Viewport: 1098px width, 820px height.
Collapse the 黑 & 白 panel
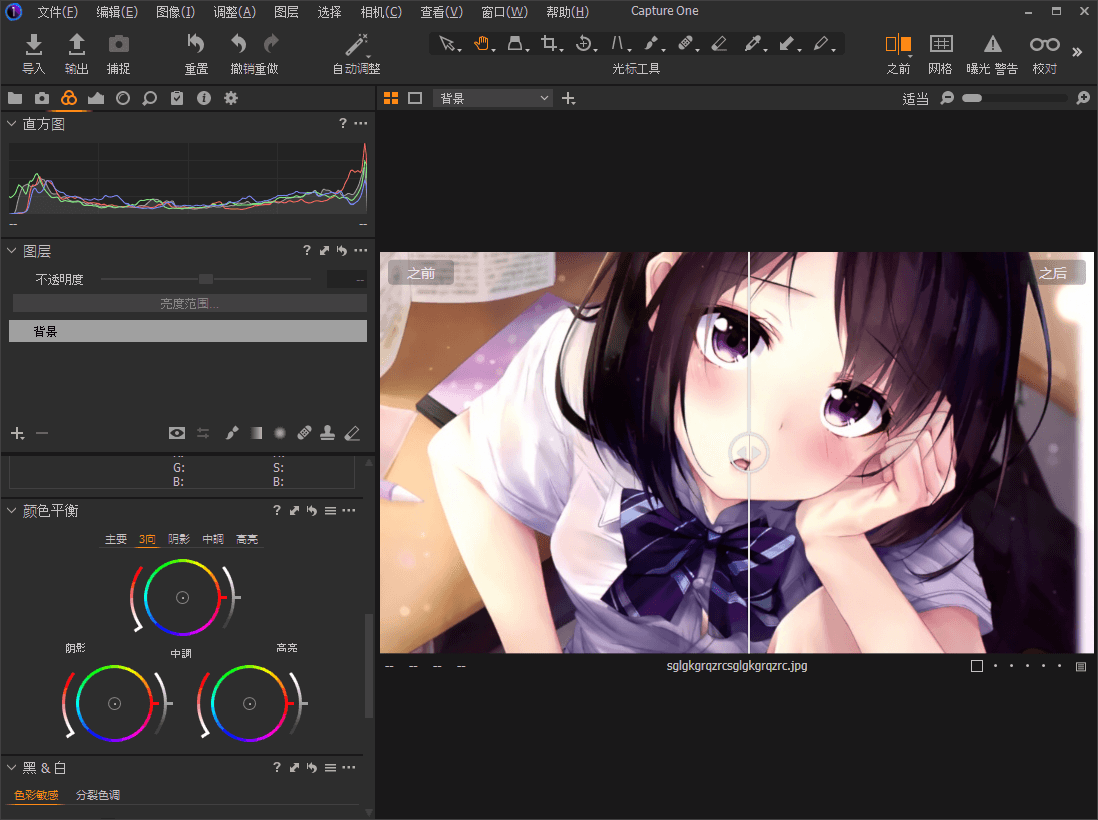11,767
